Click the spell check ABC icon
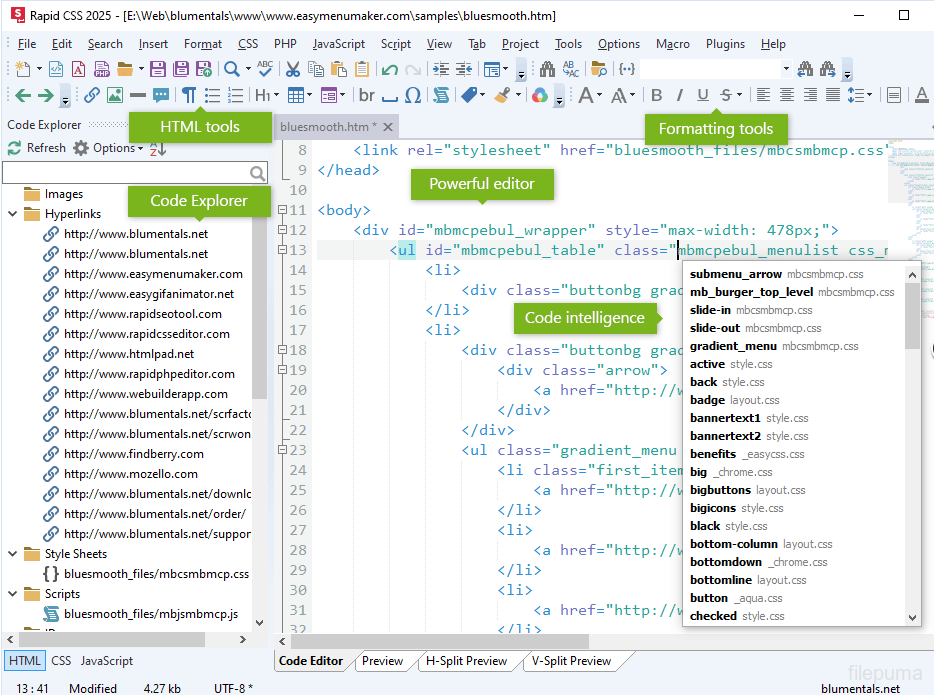934x695 pixels. (x=264, y=69)
